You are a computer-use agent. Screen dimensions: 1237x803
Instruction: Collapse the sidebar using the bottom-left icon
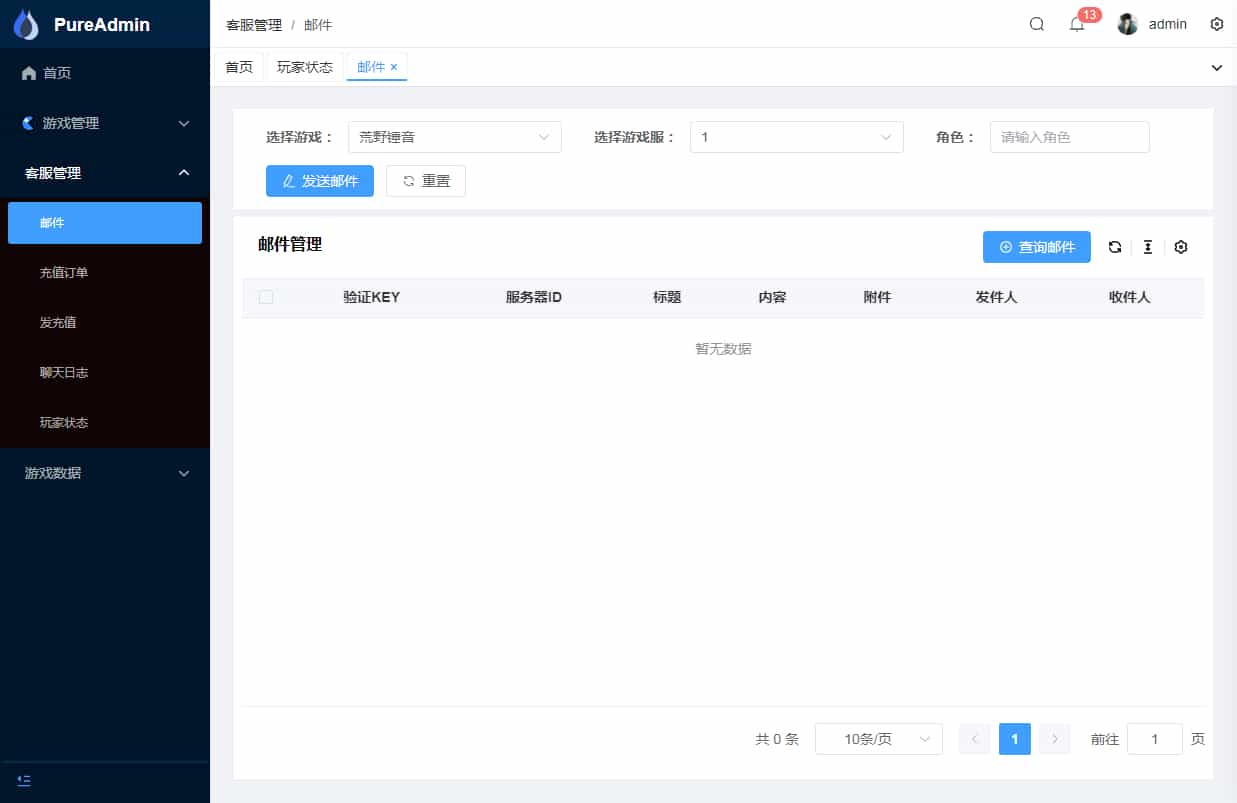click(24, 780)
